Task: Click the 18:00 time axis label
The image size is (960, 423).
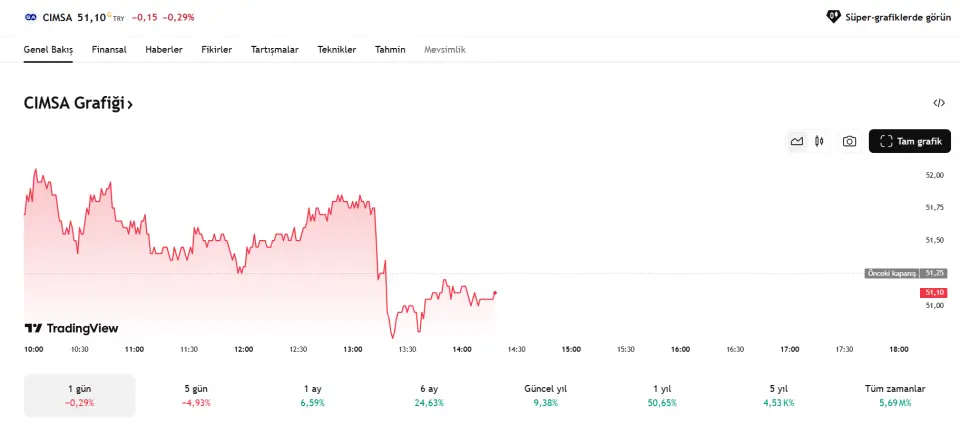Action: 899,350
